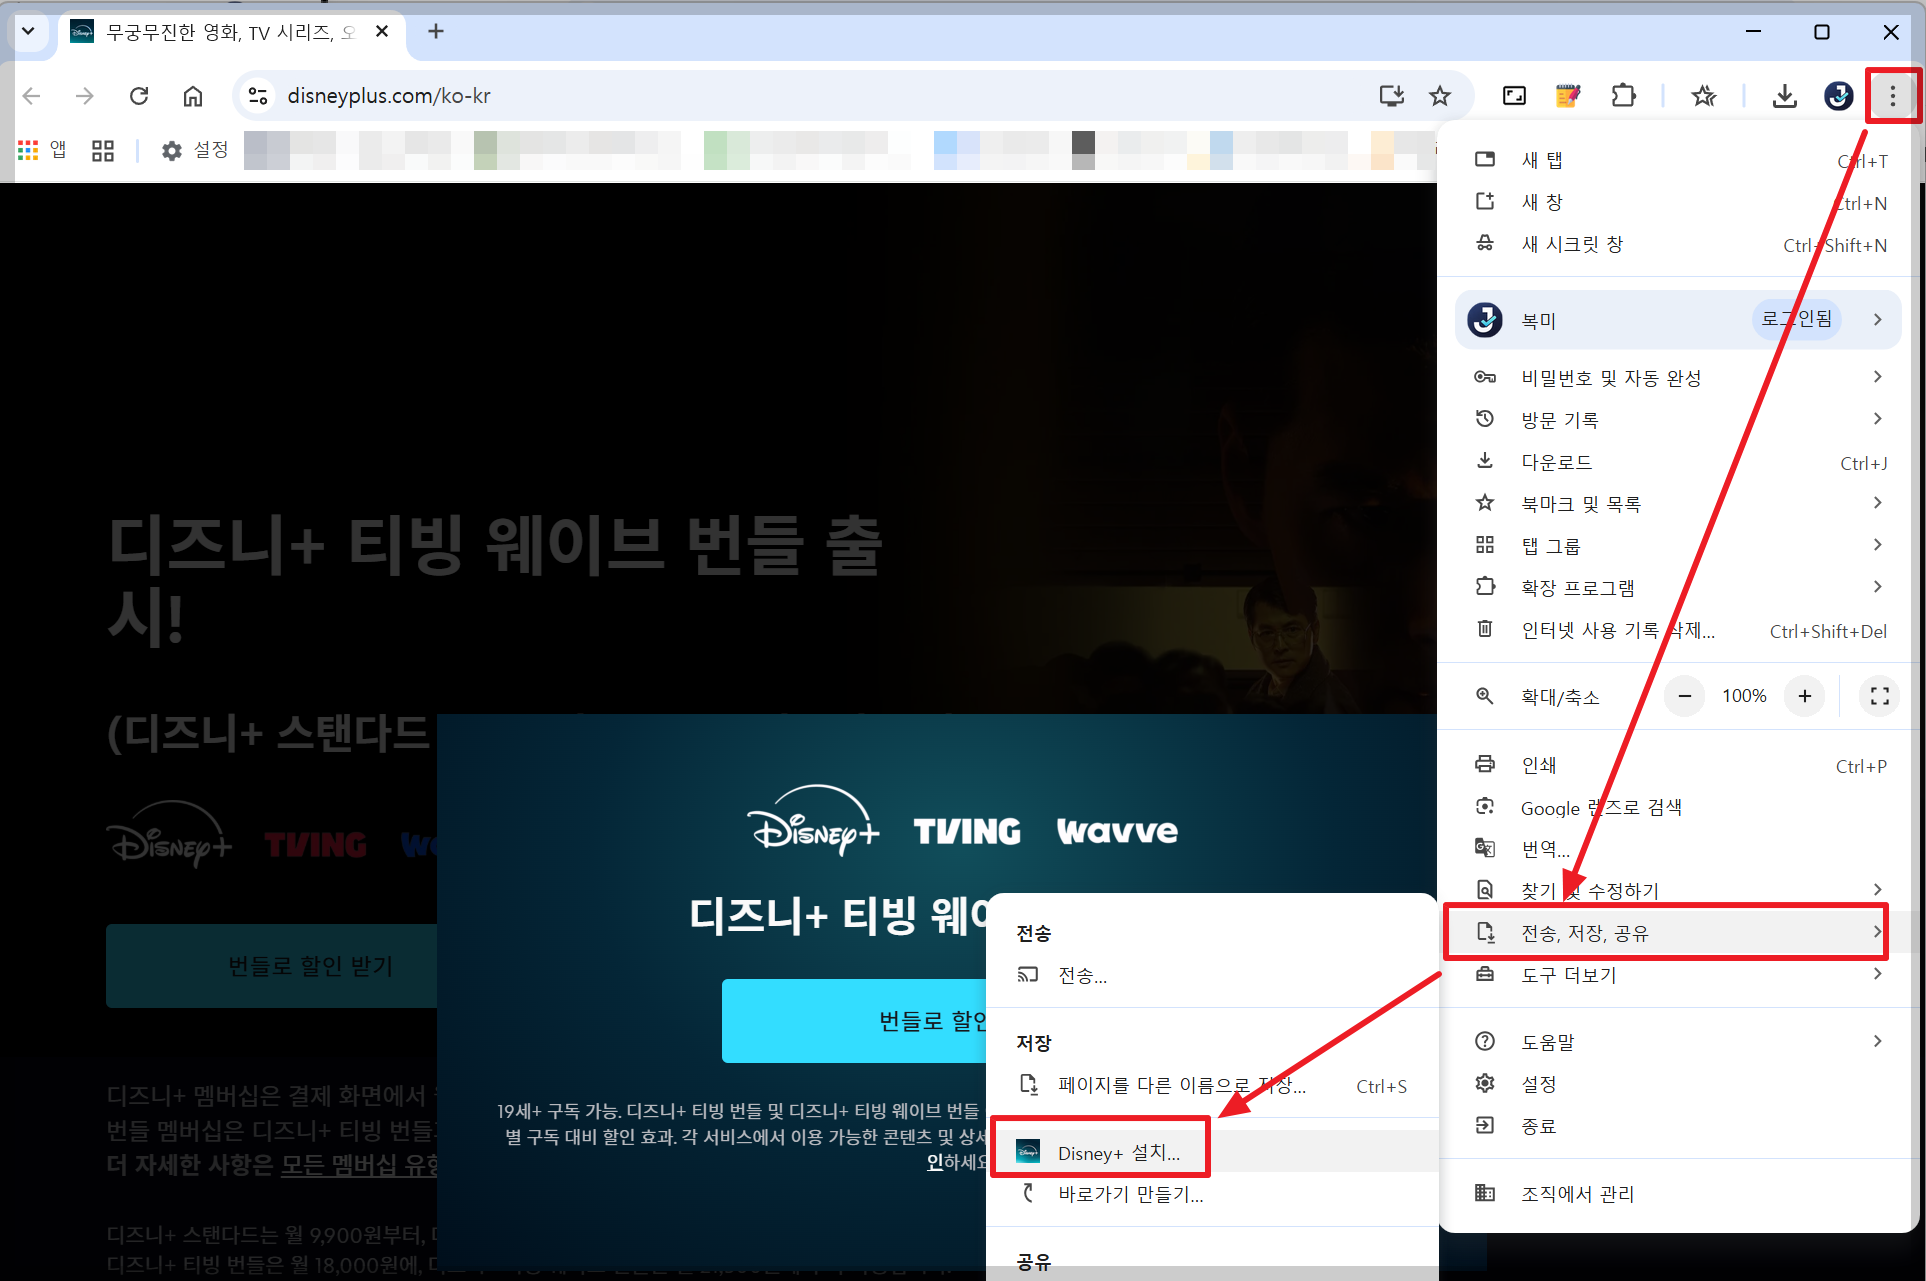Select Disney+ 설치 menu entry

pos(1118,1153)
